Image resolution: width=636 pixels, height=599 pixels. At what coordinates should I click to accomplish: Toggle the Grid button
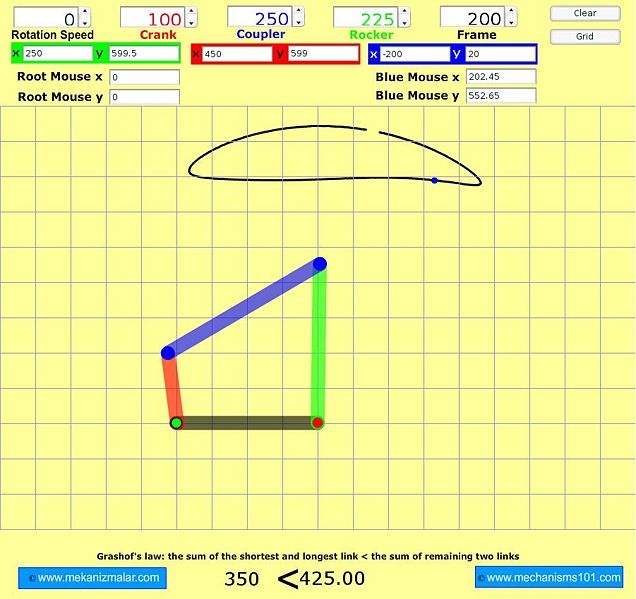click(x=585, y=36)
